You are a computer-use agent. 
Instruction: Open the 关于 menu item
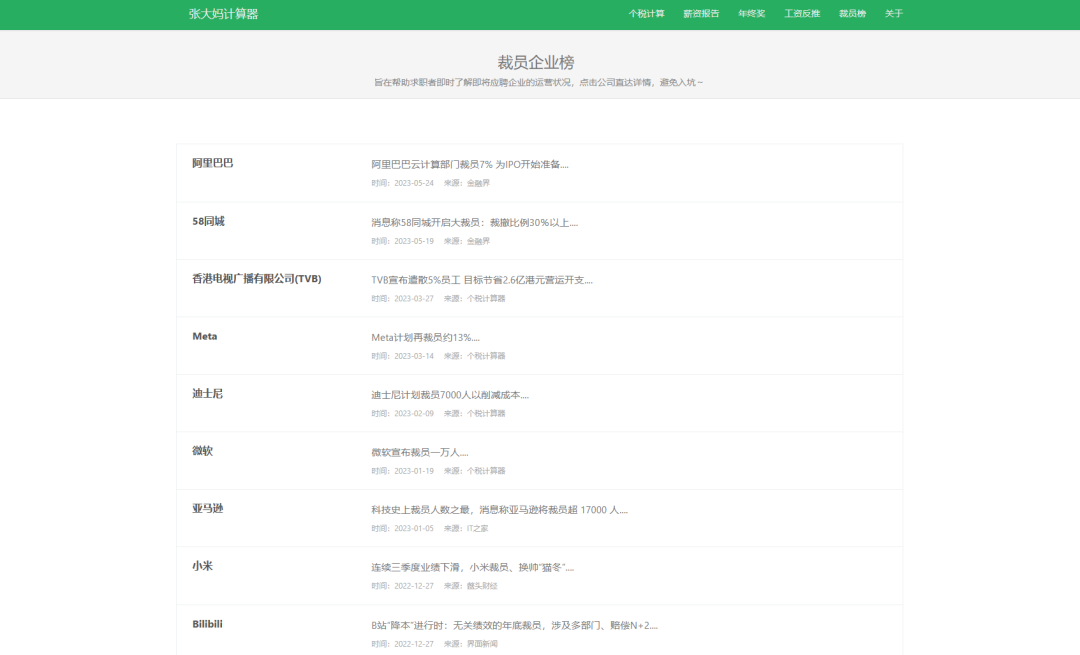coord(893,14)
